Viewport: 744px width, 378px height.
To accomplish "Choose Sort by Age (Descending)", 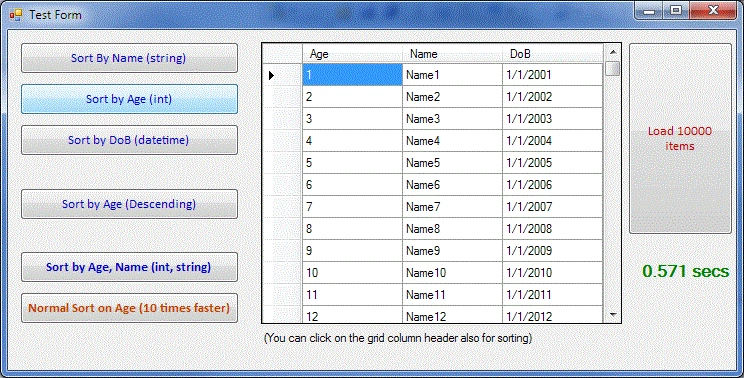I will [129, 204].
